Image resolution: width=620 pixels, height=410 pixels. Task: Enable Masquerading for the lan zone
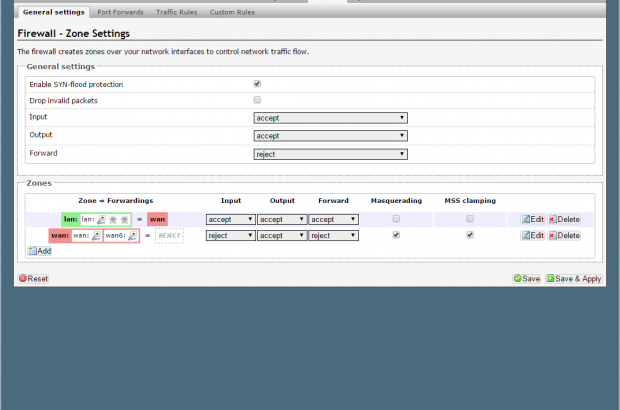point(396,218)
